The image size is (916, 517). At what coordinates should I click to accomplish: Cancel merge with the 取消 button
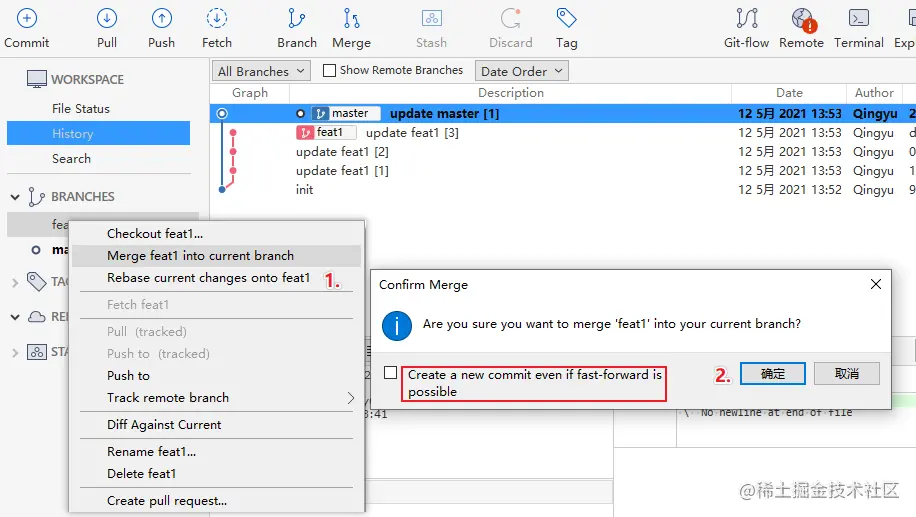846,373
